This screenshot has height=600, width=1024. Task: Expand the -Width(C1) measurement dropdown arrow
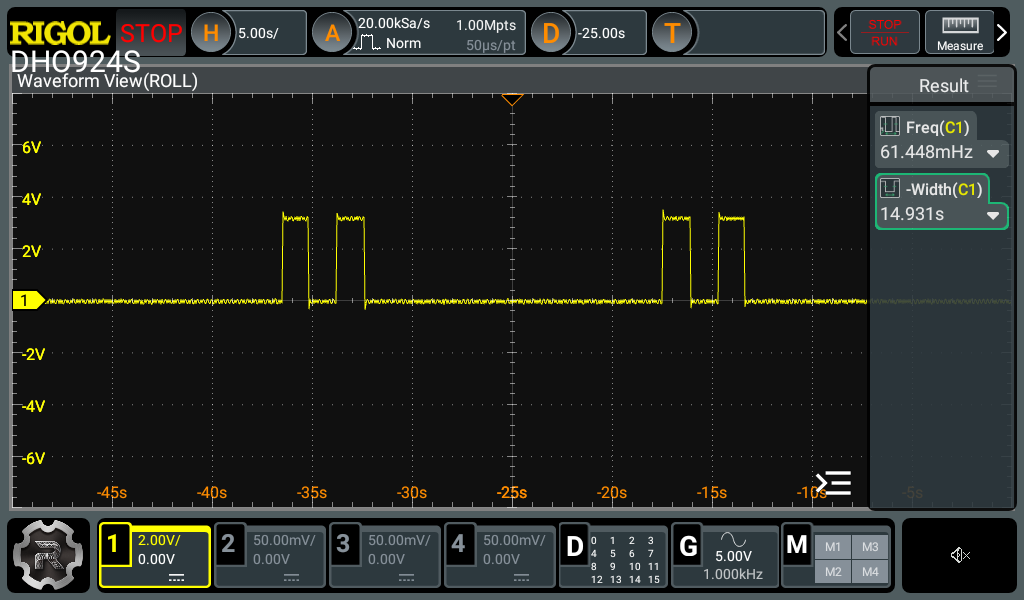click(x=993, y=215)
